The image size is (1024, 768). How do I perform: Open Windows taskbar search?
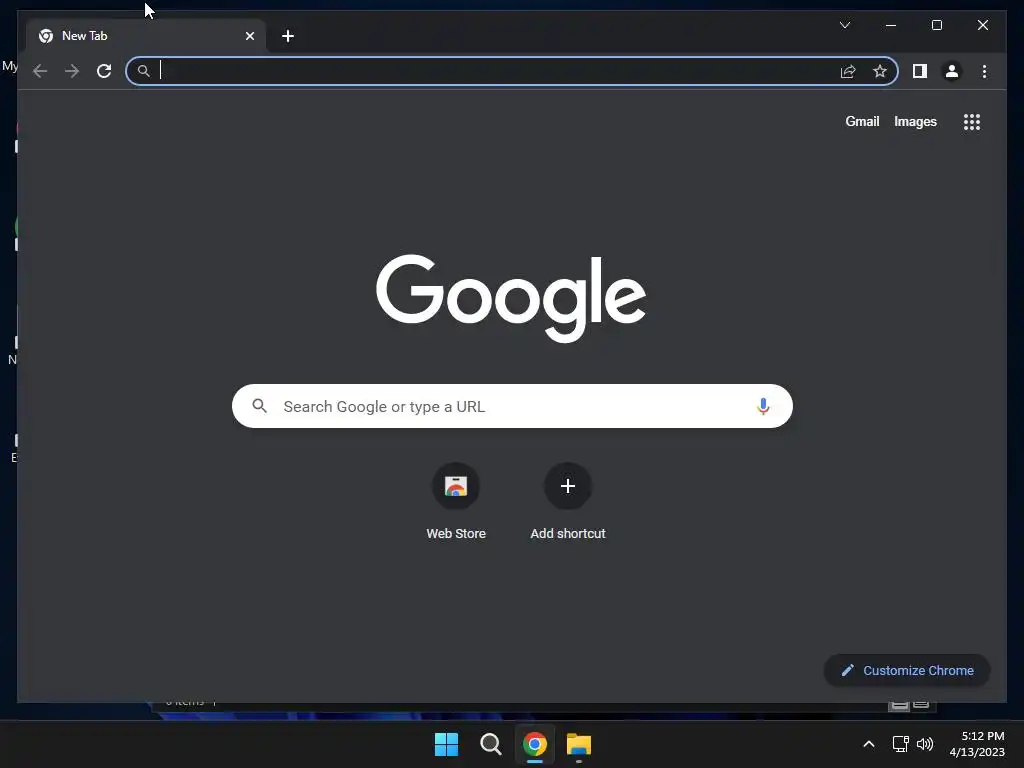pyautogui.click(x=490, y=744)
